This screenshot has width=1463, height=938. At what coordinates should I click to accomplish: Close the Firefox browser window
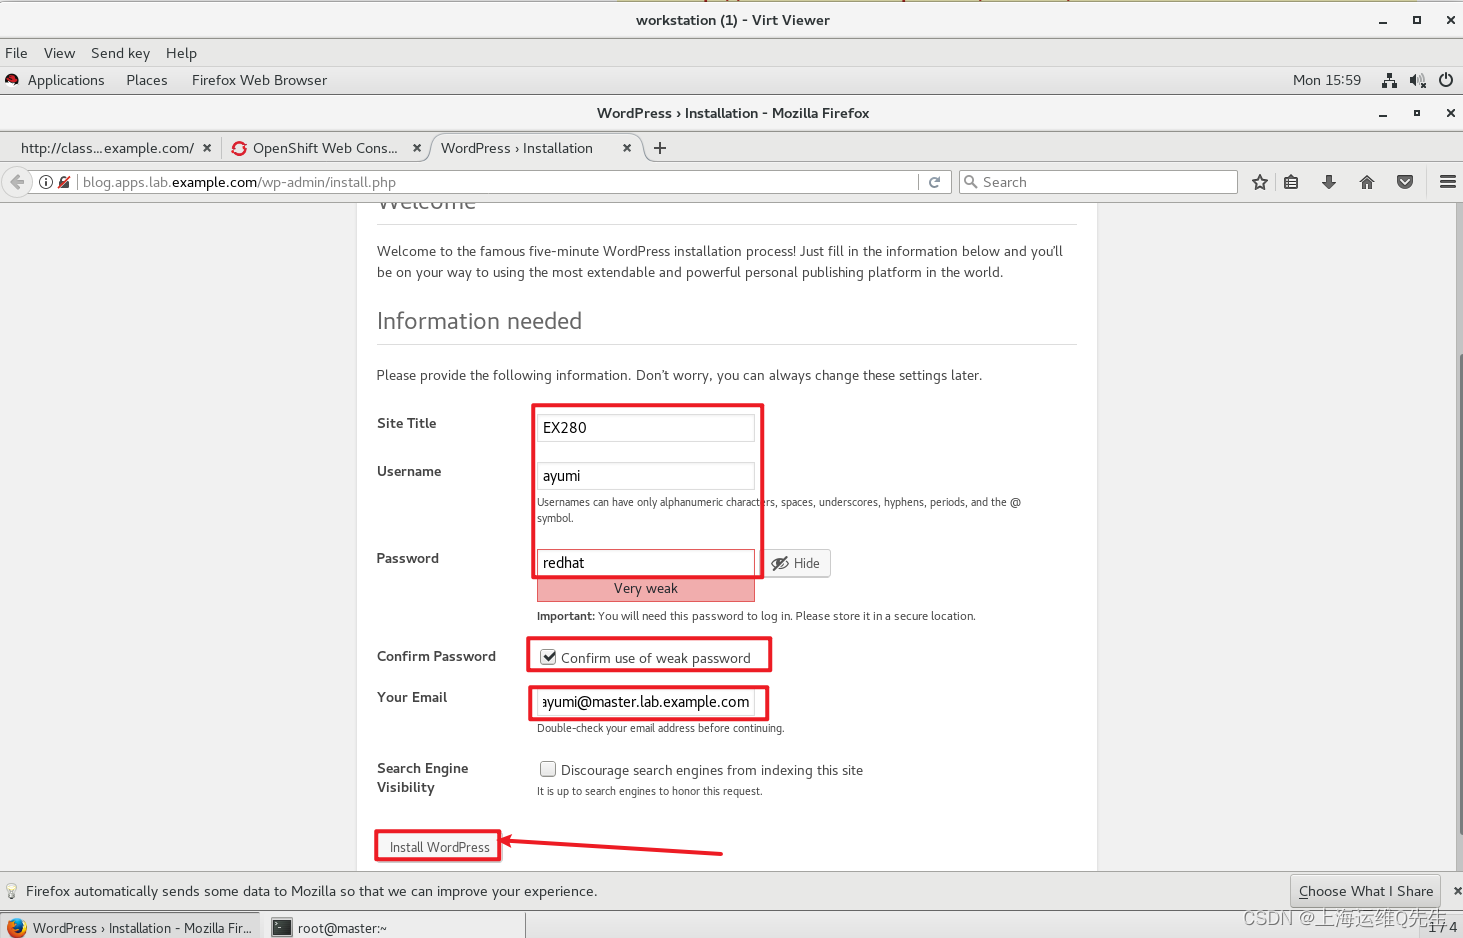pos(1450,114)
